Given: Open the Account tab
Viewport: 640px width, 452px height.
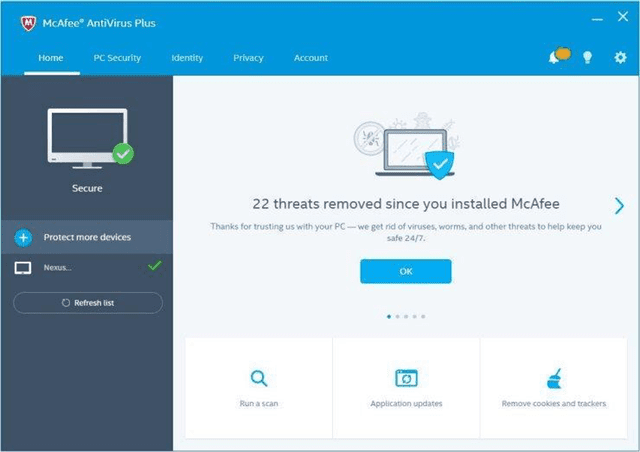Looking at the screenshot, I should coord(310,58).
